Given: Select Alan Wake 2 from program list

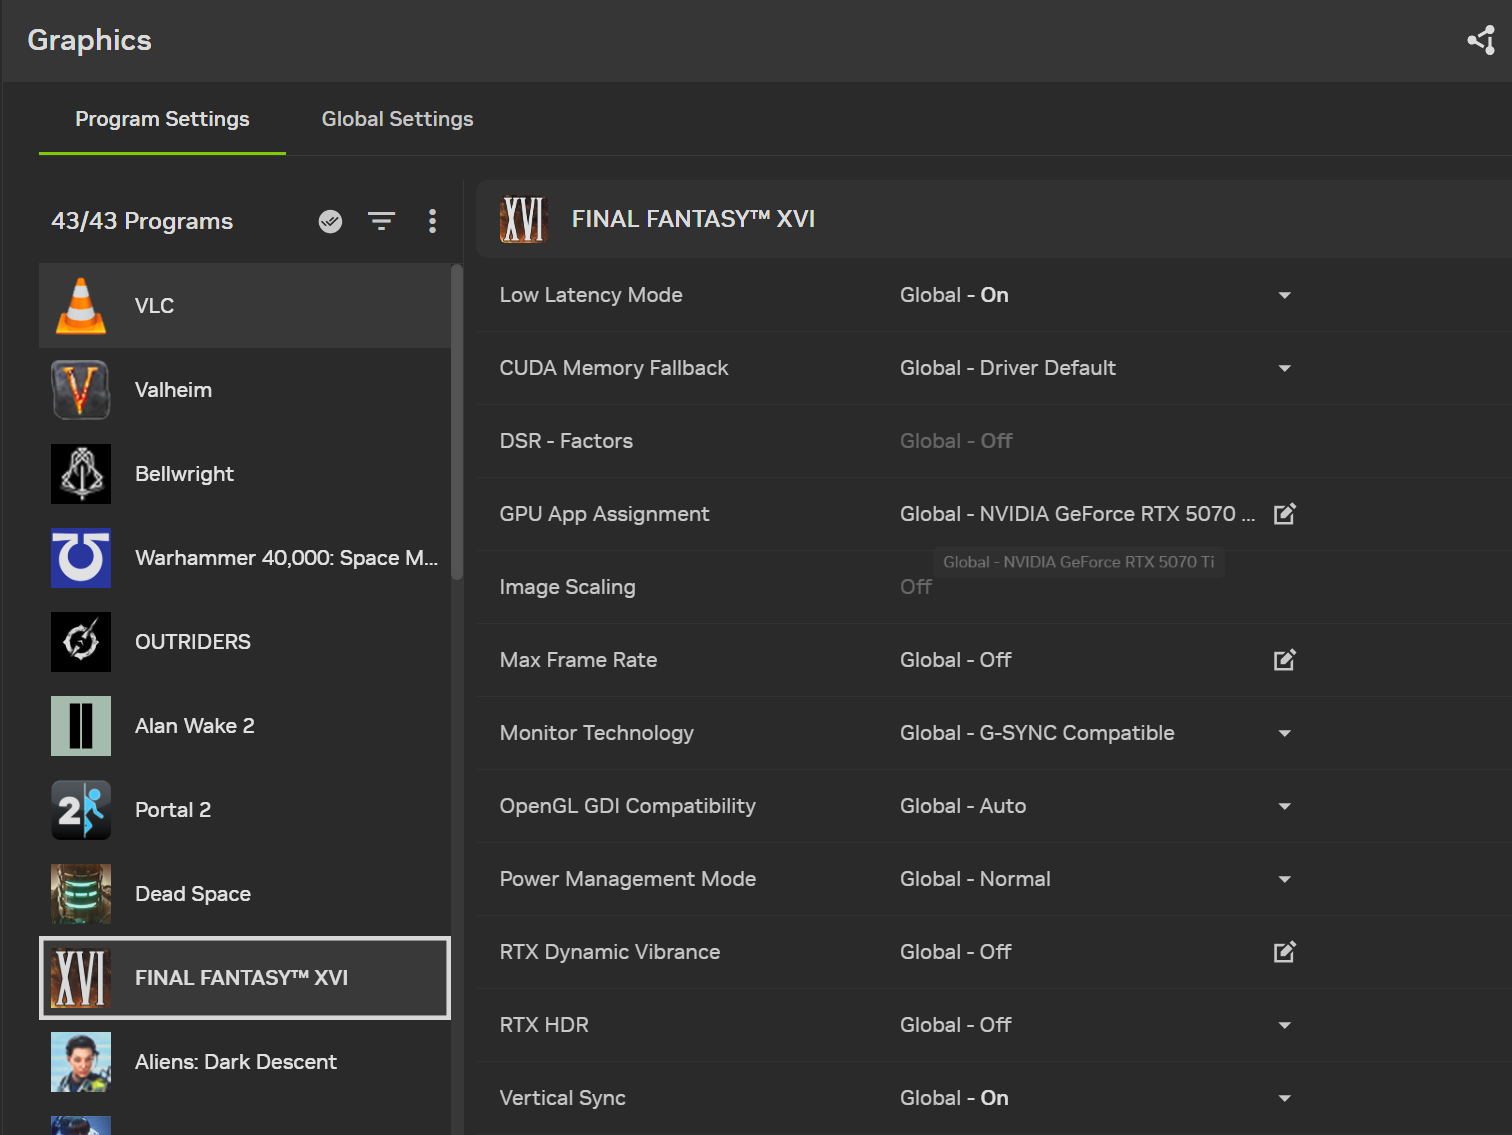Looking at the screenshot, I should click(245, 726).
